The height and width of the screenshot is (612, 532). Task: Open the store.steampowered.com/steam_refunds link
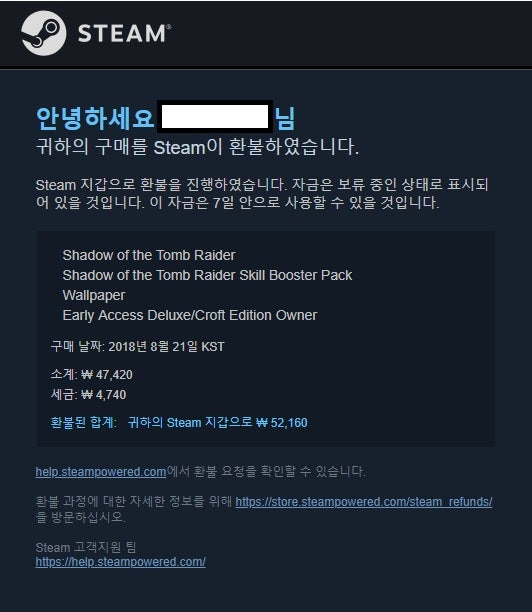pyautogui.click(x=364, y=502)
